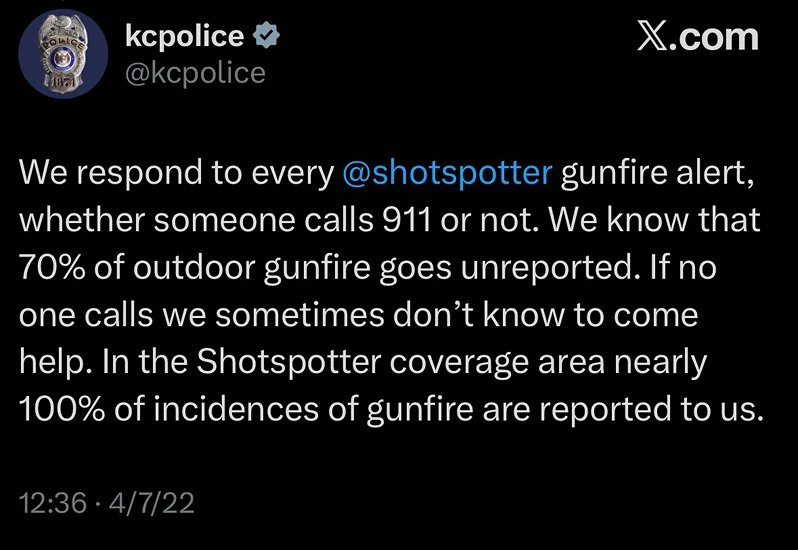Click the phrase "know to come"

click(x=608, y=314)
